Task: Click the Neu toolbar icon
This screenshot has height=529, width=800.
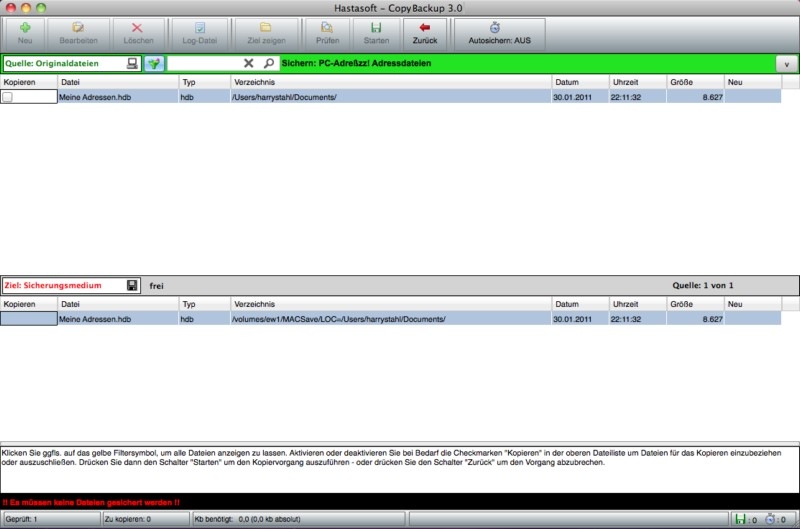Action: (25, 28)
